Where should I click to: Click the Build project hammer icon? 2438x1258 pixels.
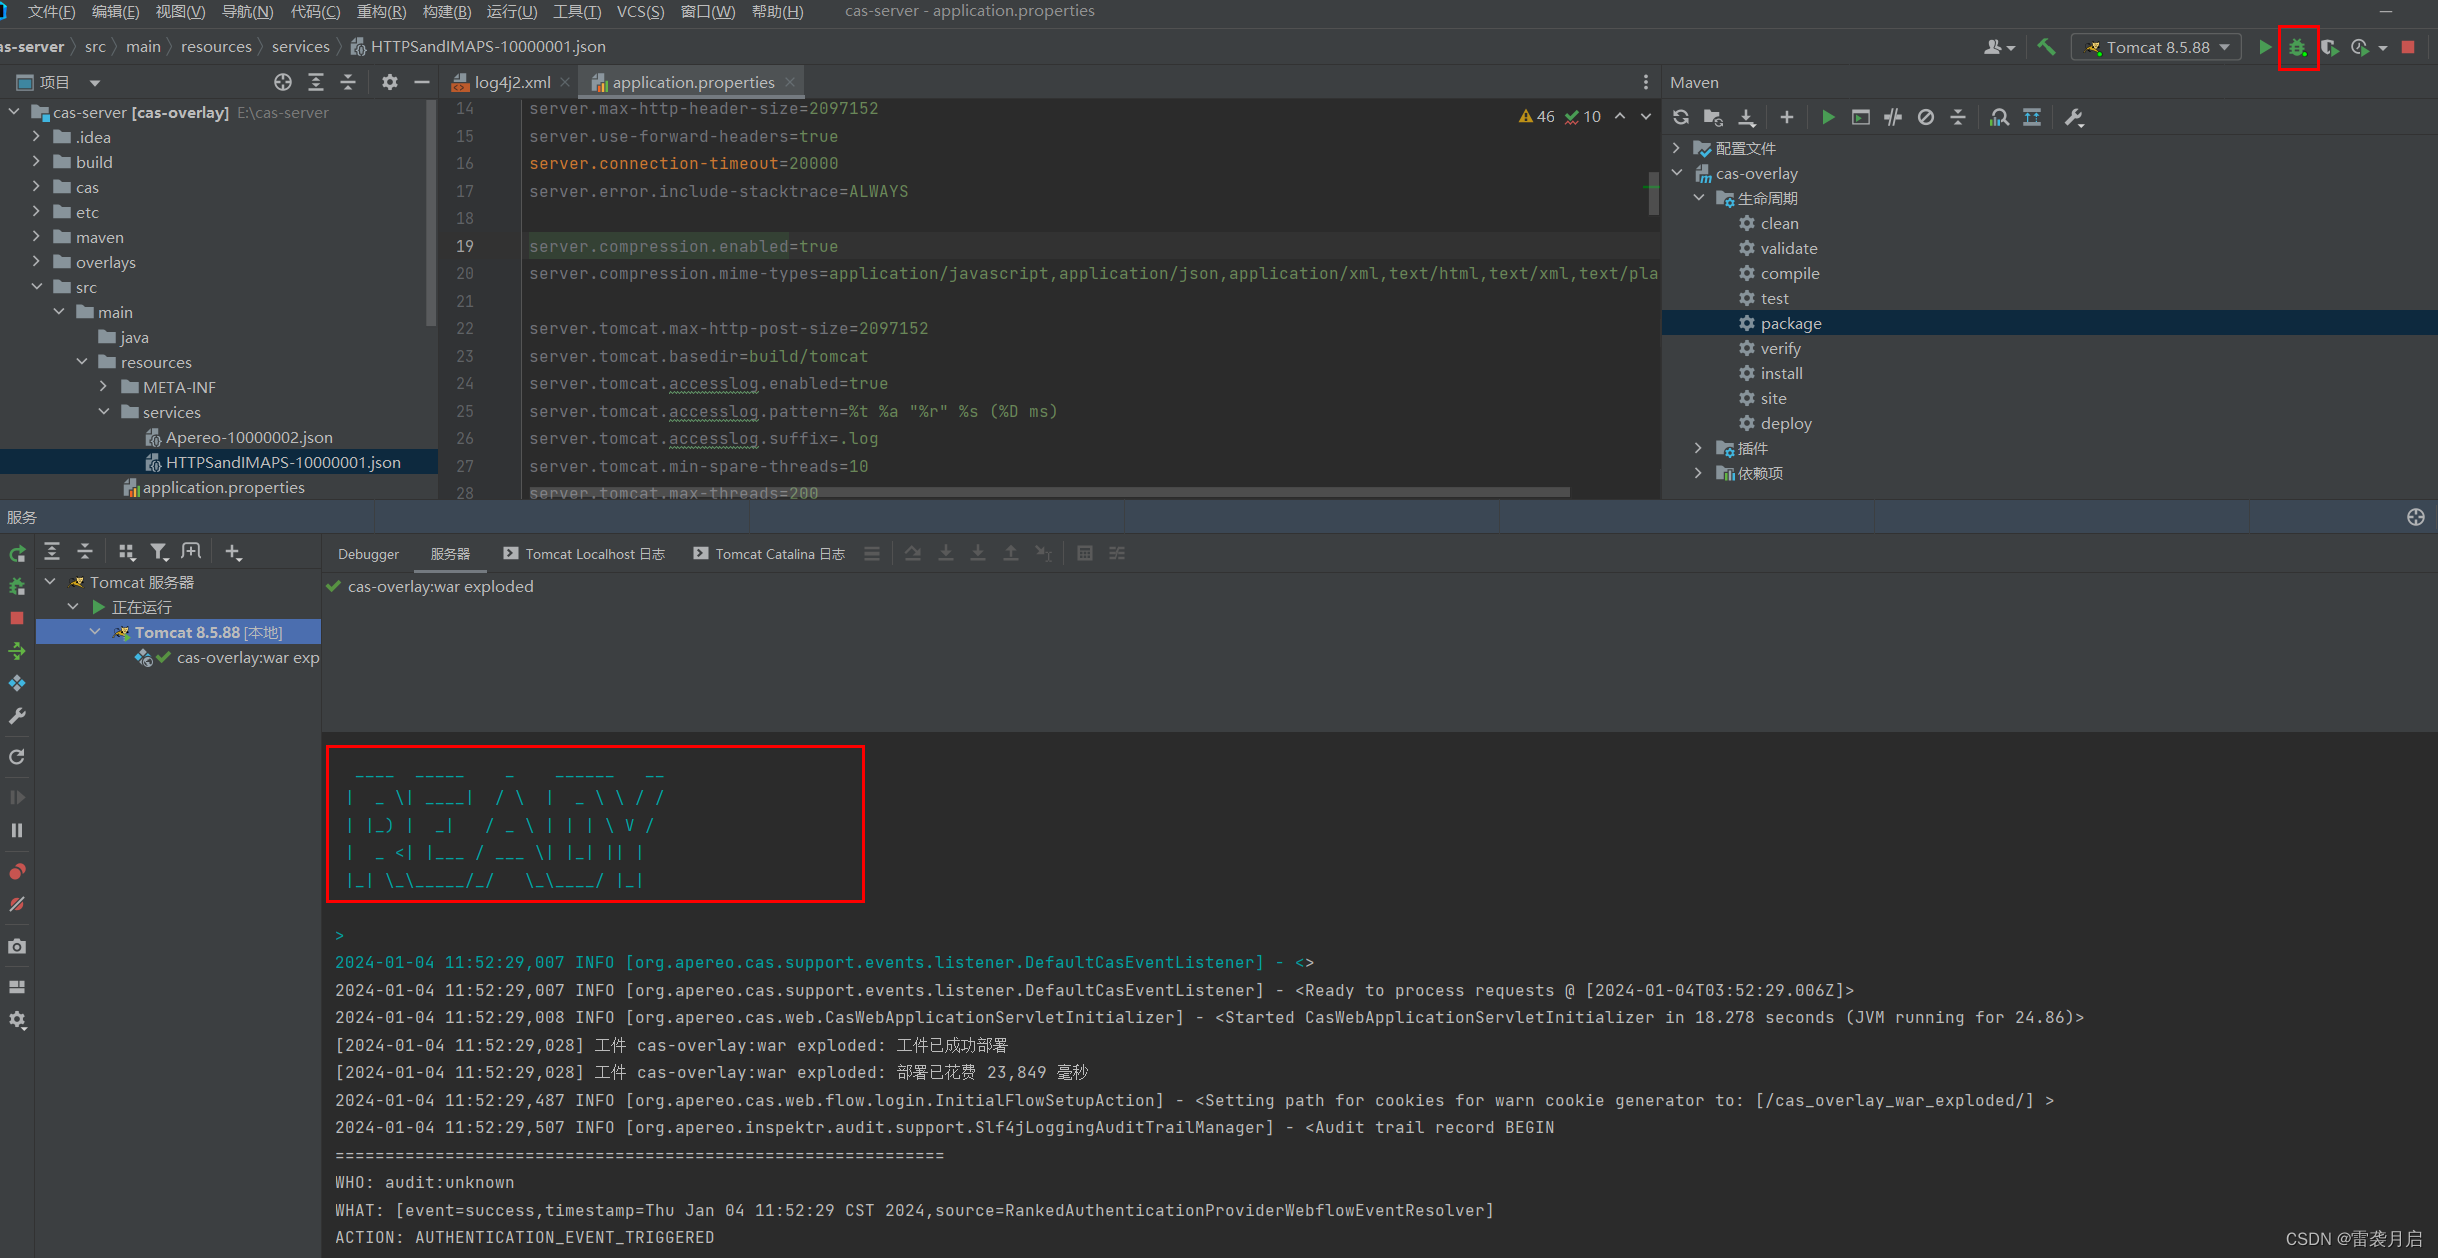[x=2046, y=47]
